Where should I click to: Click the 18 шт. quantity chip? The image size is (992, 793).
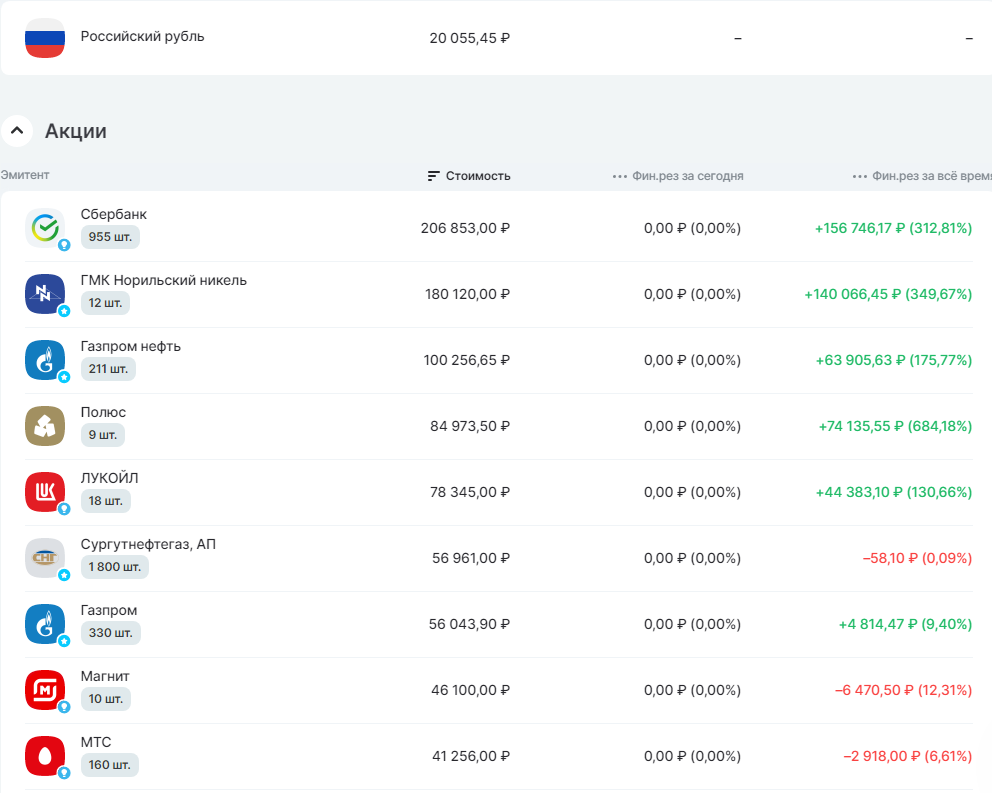click(106, 501)
